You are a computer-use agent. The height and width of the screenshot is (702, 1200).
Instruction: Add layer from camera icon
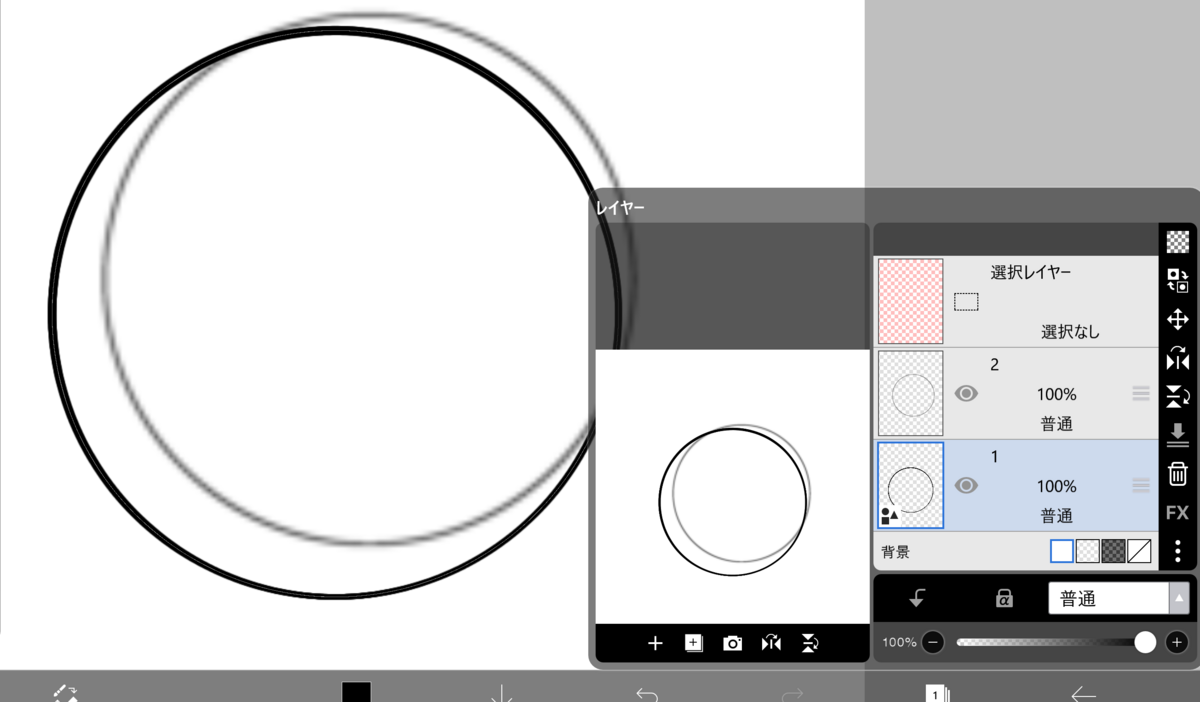click(x=733, y=643)
